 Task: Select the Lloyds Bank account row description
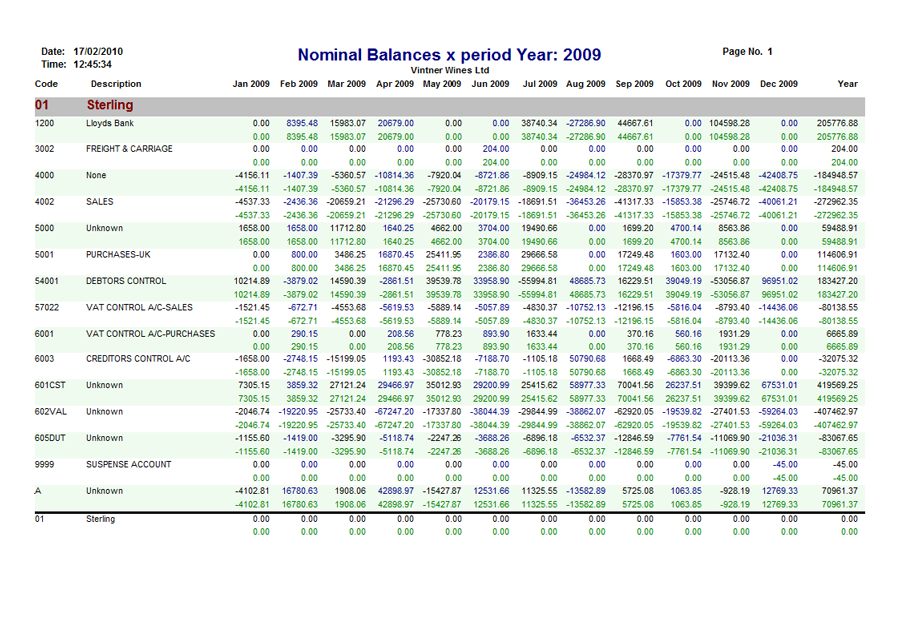[110, 123]
